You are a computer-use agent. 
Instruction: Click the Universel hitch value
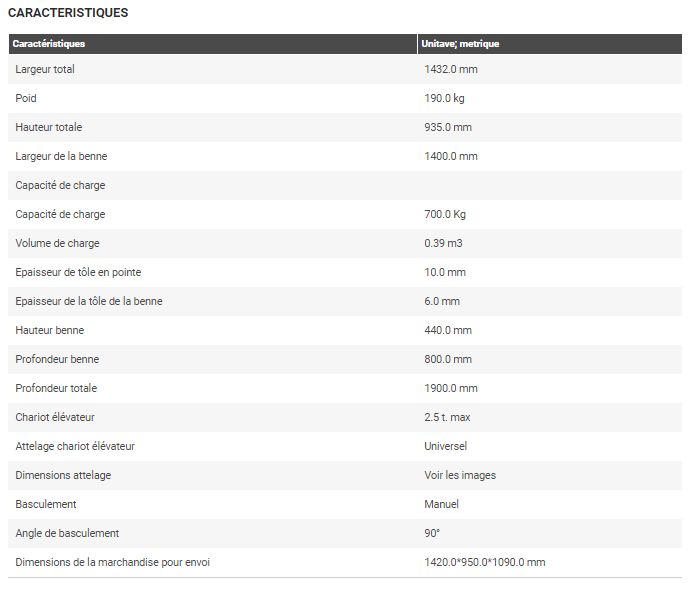click(445, 446)
